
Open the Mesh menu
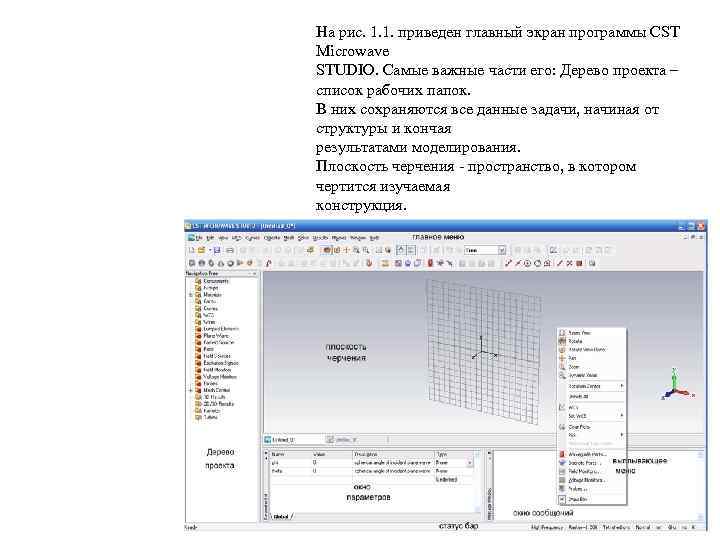[x=289, y=238]
